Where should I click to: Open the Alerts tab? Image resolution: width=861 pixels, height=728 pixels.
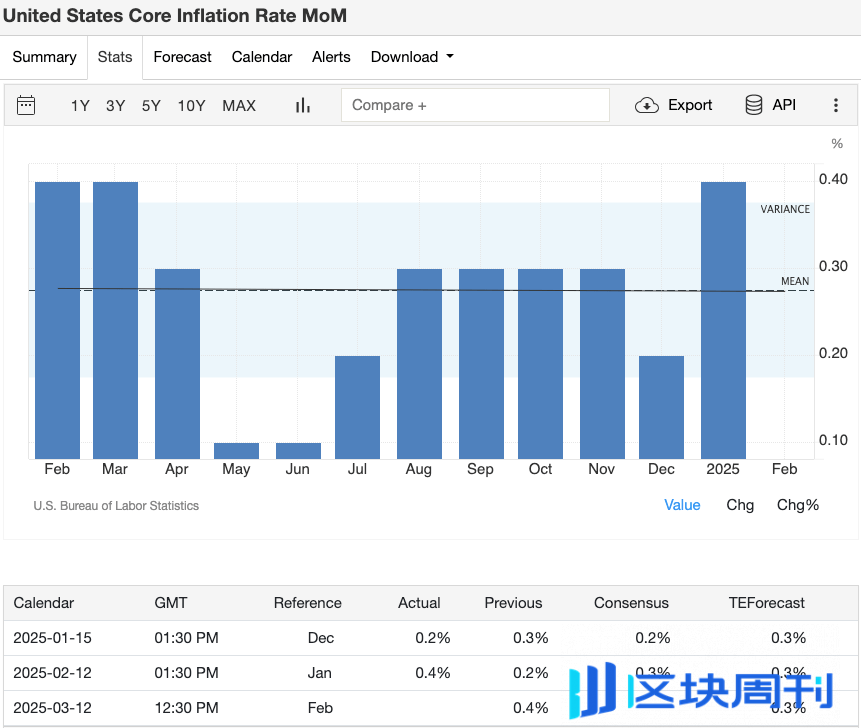pos(331,57)
